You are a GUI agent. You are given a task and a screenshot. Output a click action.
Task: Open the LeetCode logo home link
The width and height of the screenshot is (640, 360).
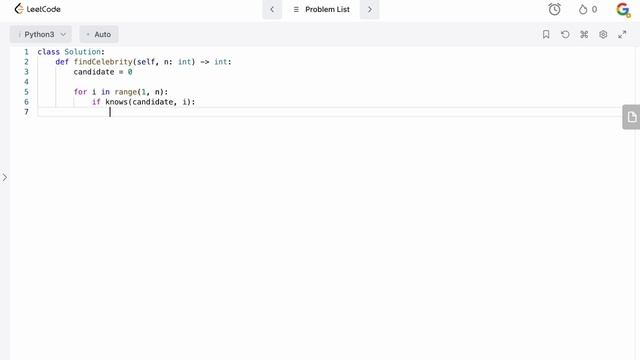pyautogui.click(x=37, y=9)
